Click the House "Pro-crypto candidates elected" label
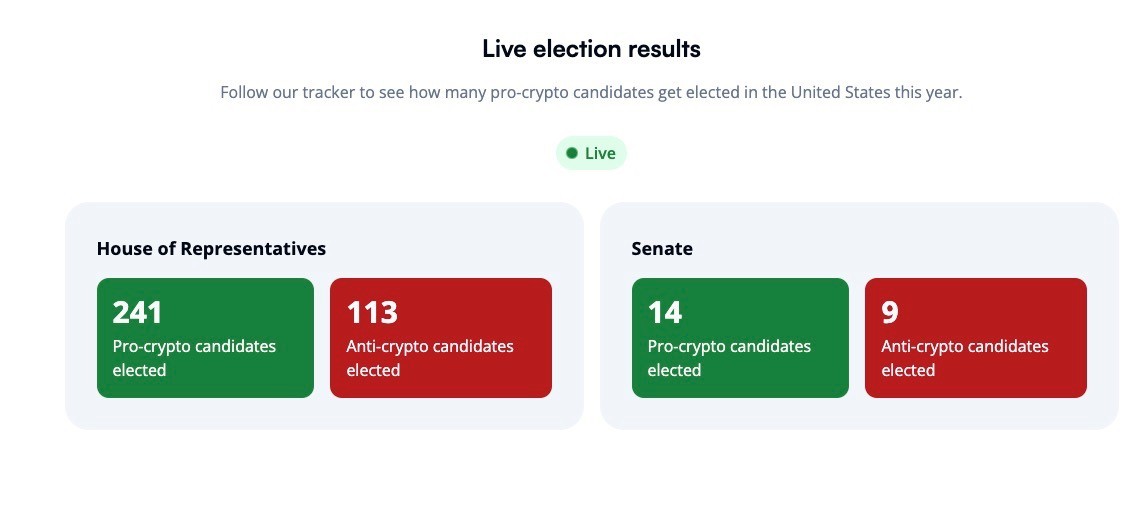Screen dimensions: 1140x515 [x=194, y=358]
